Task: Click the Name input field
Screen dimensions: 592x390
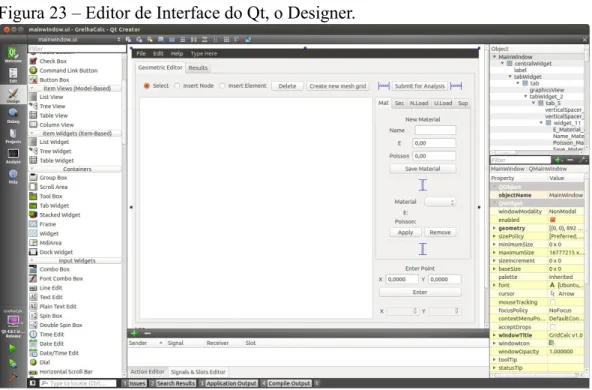Action: pyautogui.click(x=435, y=130)
